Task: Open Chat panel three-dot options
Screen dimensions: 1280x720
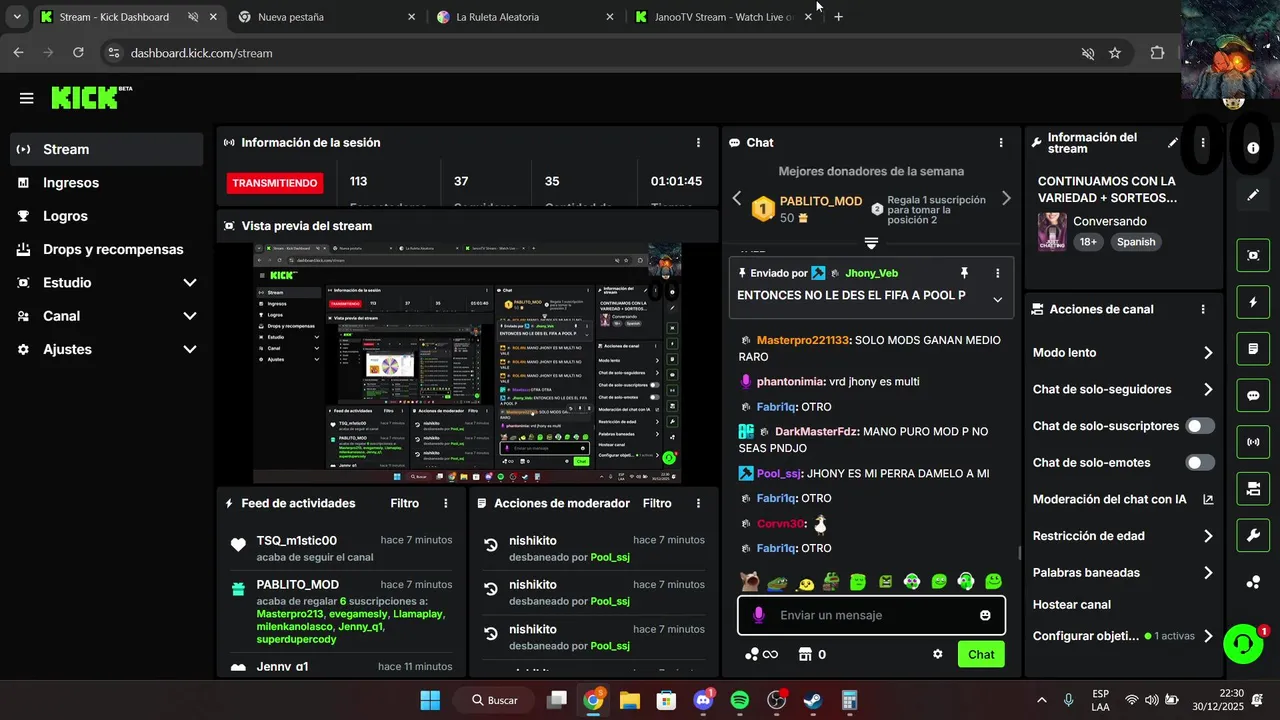Action: click(x=1001, y=143)
